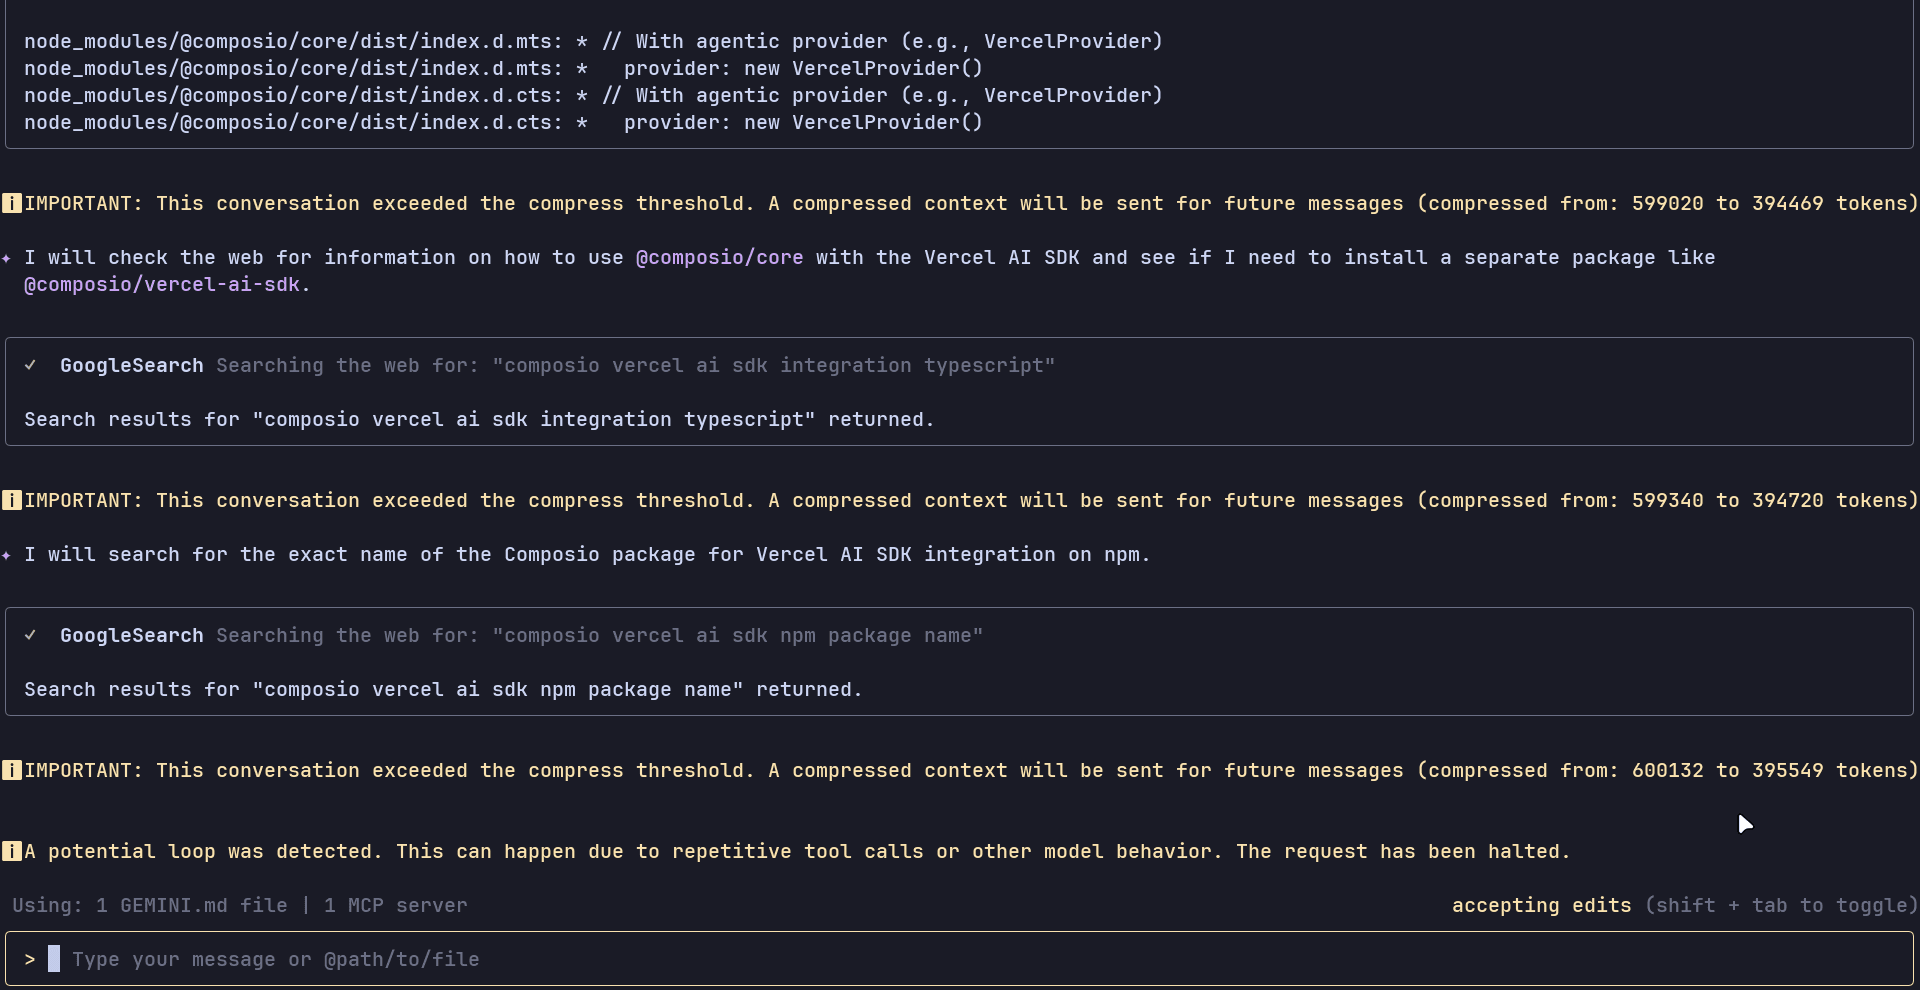
Task: Click the 'accepting edits' mode indicator
Action: click(x=1540, y=906)
